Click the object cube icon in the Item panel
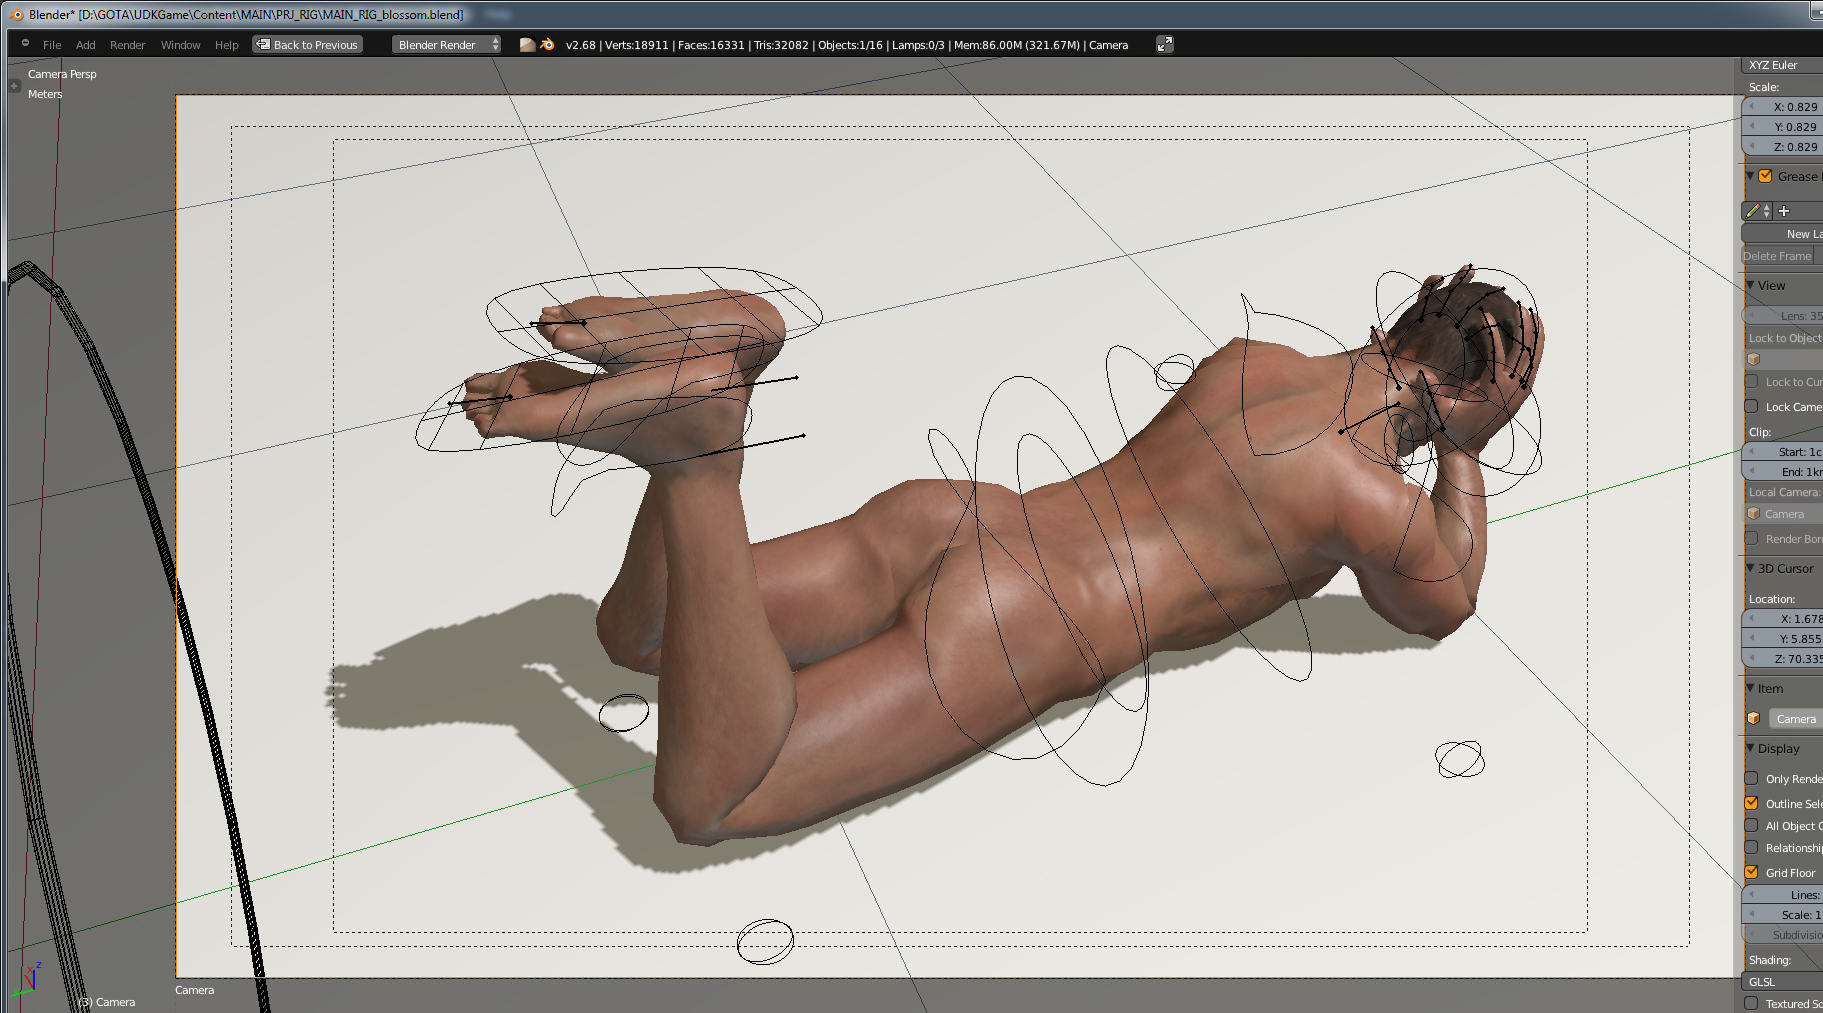This screenshot has height=1013, width=1823. pyautogui.click(x=1753, y=719)
